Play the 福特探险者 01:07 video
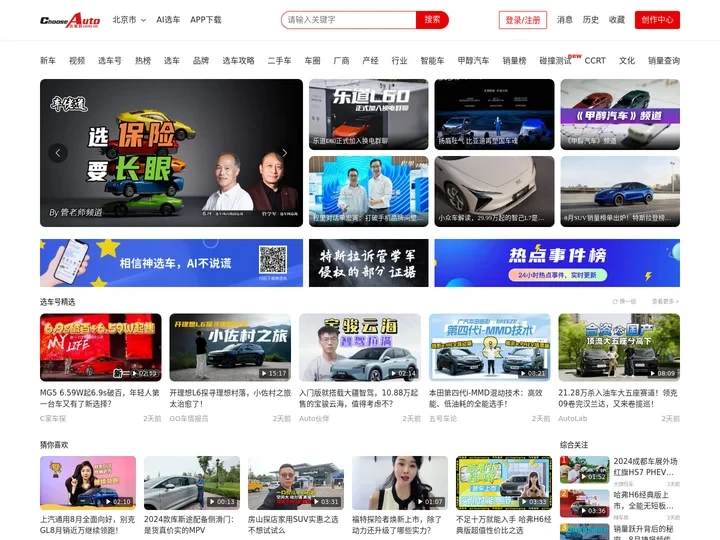Image resolution: width=720 pixels, height=540 pixels. coord(400,483)
